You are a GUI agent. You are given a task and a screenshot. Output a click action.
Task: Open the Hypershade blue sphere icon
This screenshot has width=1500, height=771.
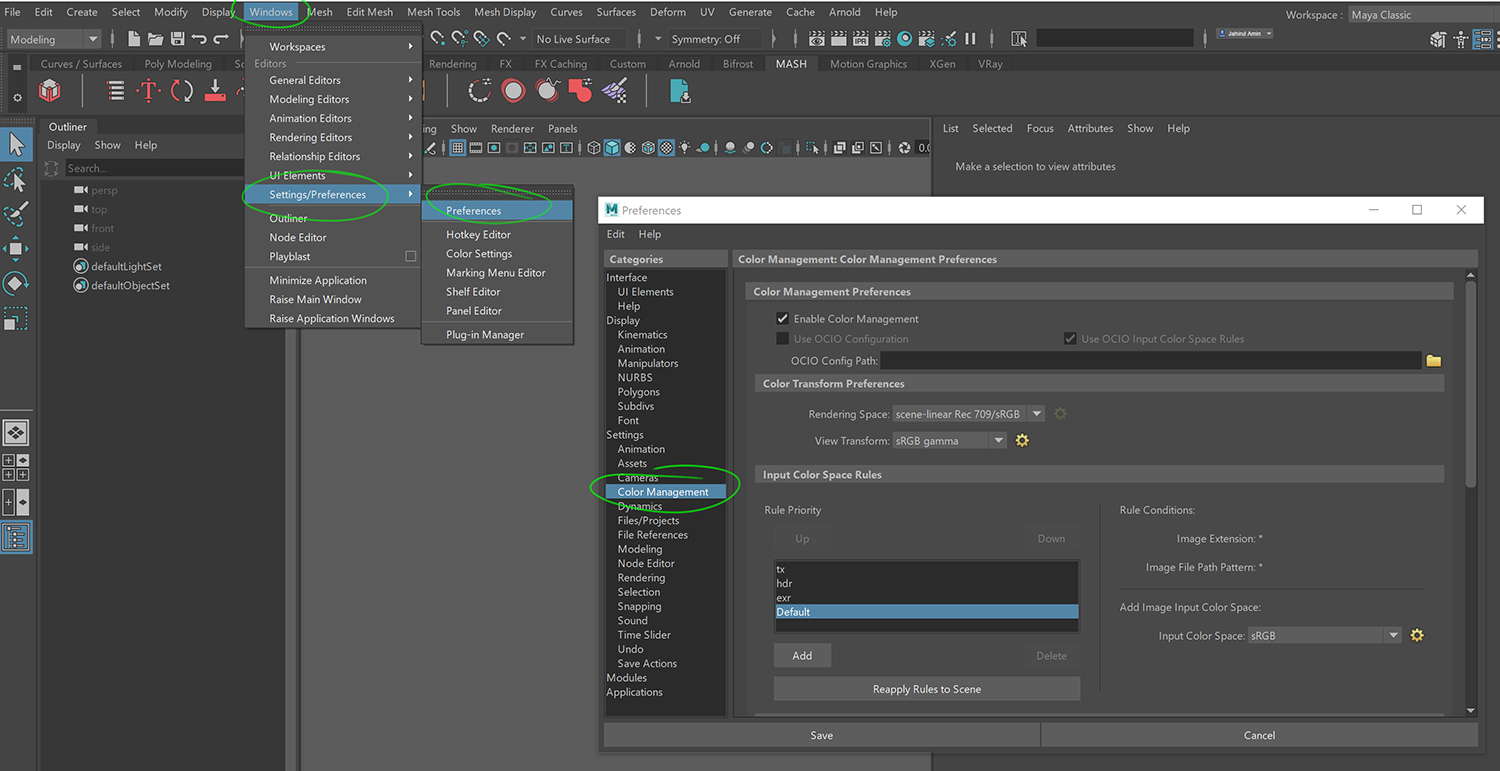904,39
